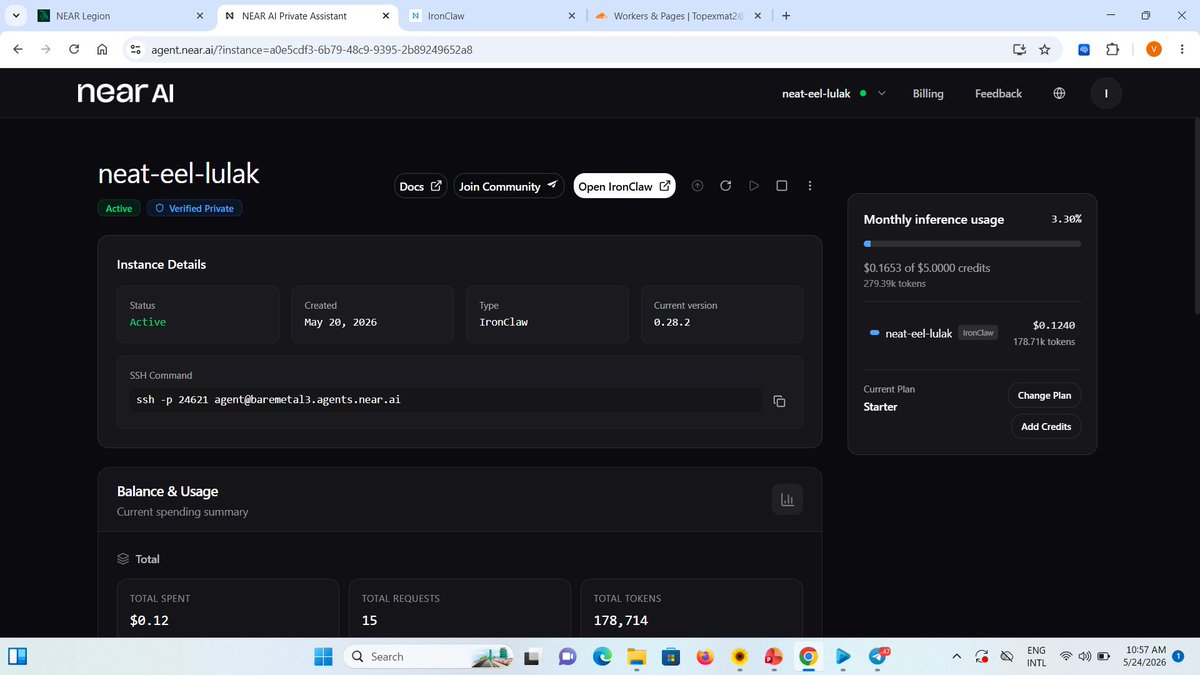Start the instance with the play icon
1200x675 pixels.
point(754,186)
